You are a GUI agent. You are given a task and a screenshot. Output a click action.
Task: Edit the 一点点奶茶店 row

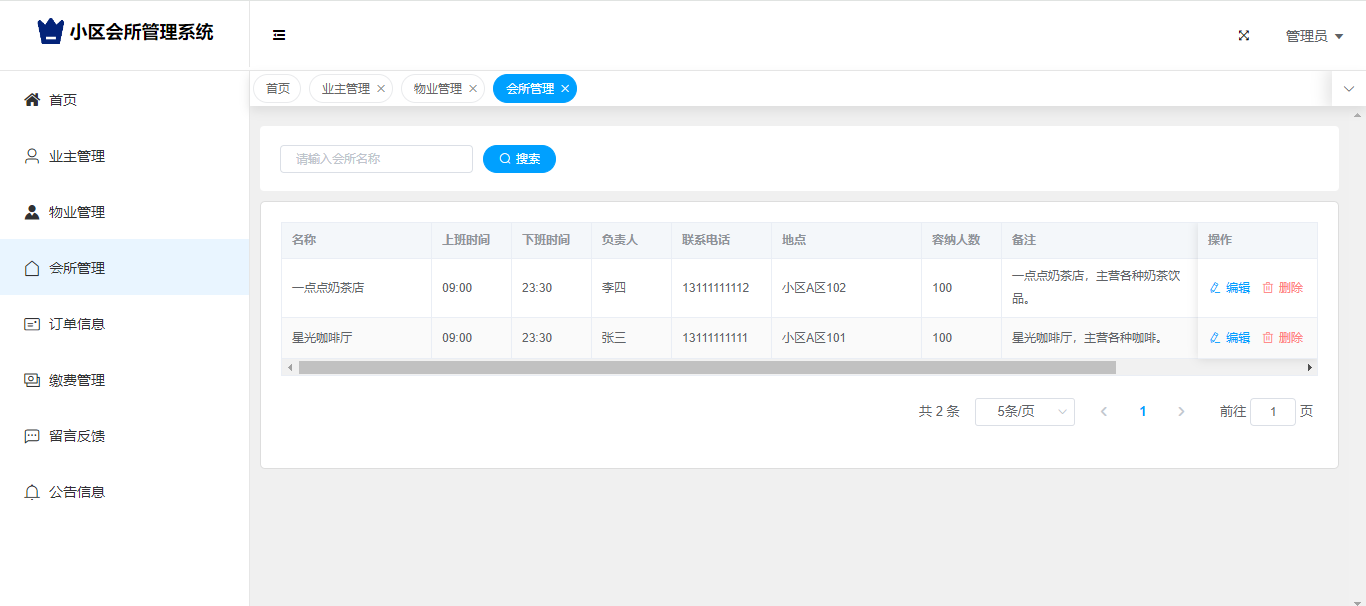[x=1229, y=288]
